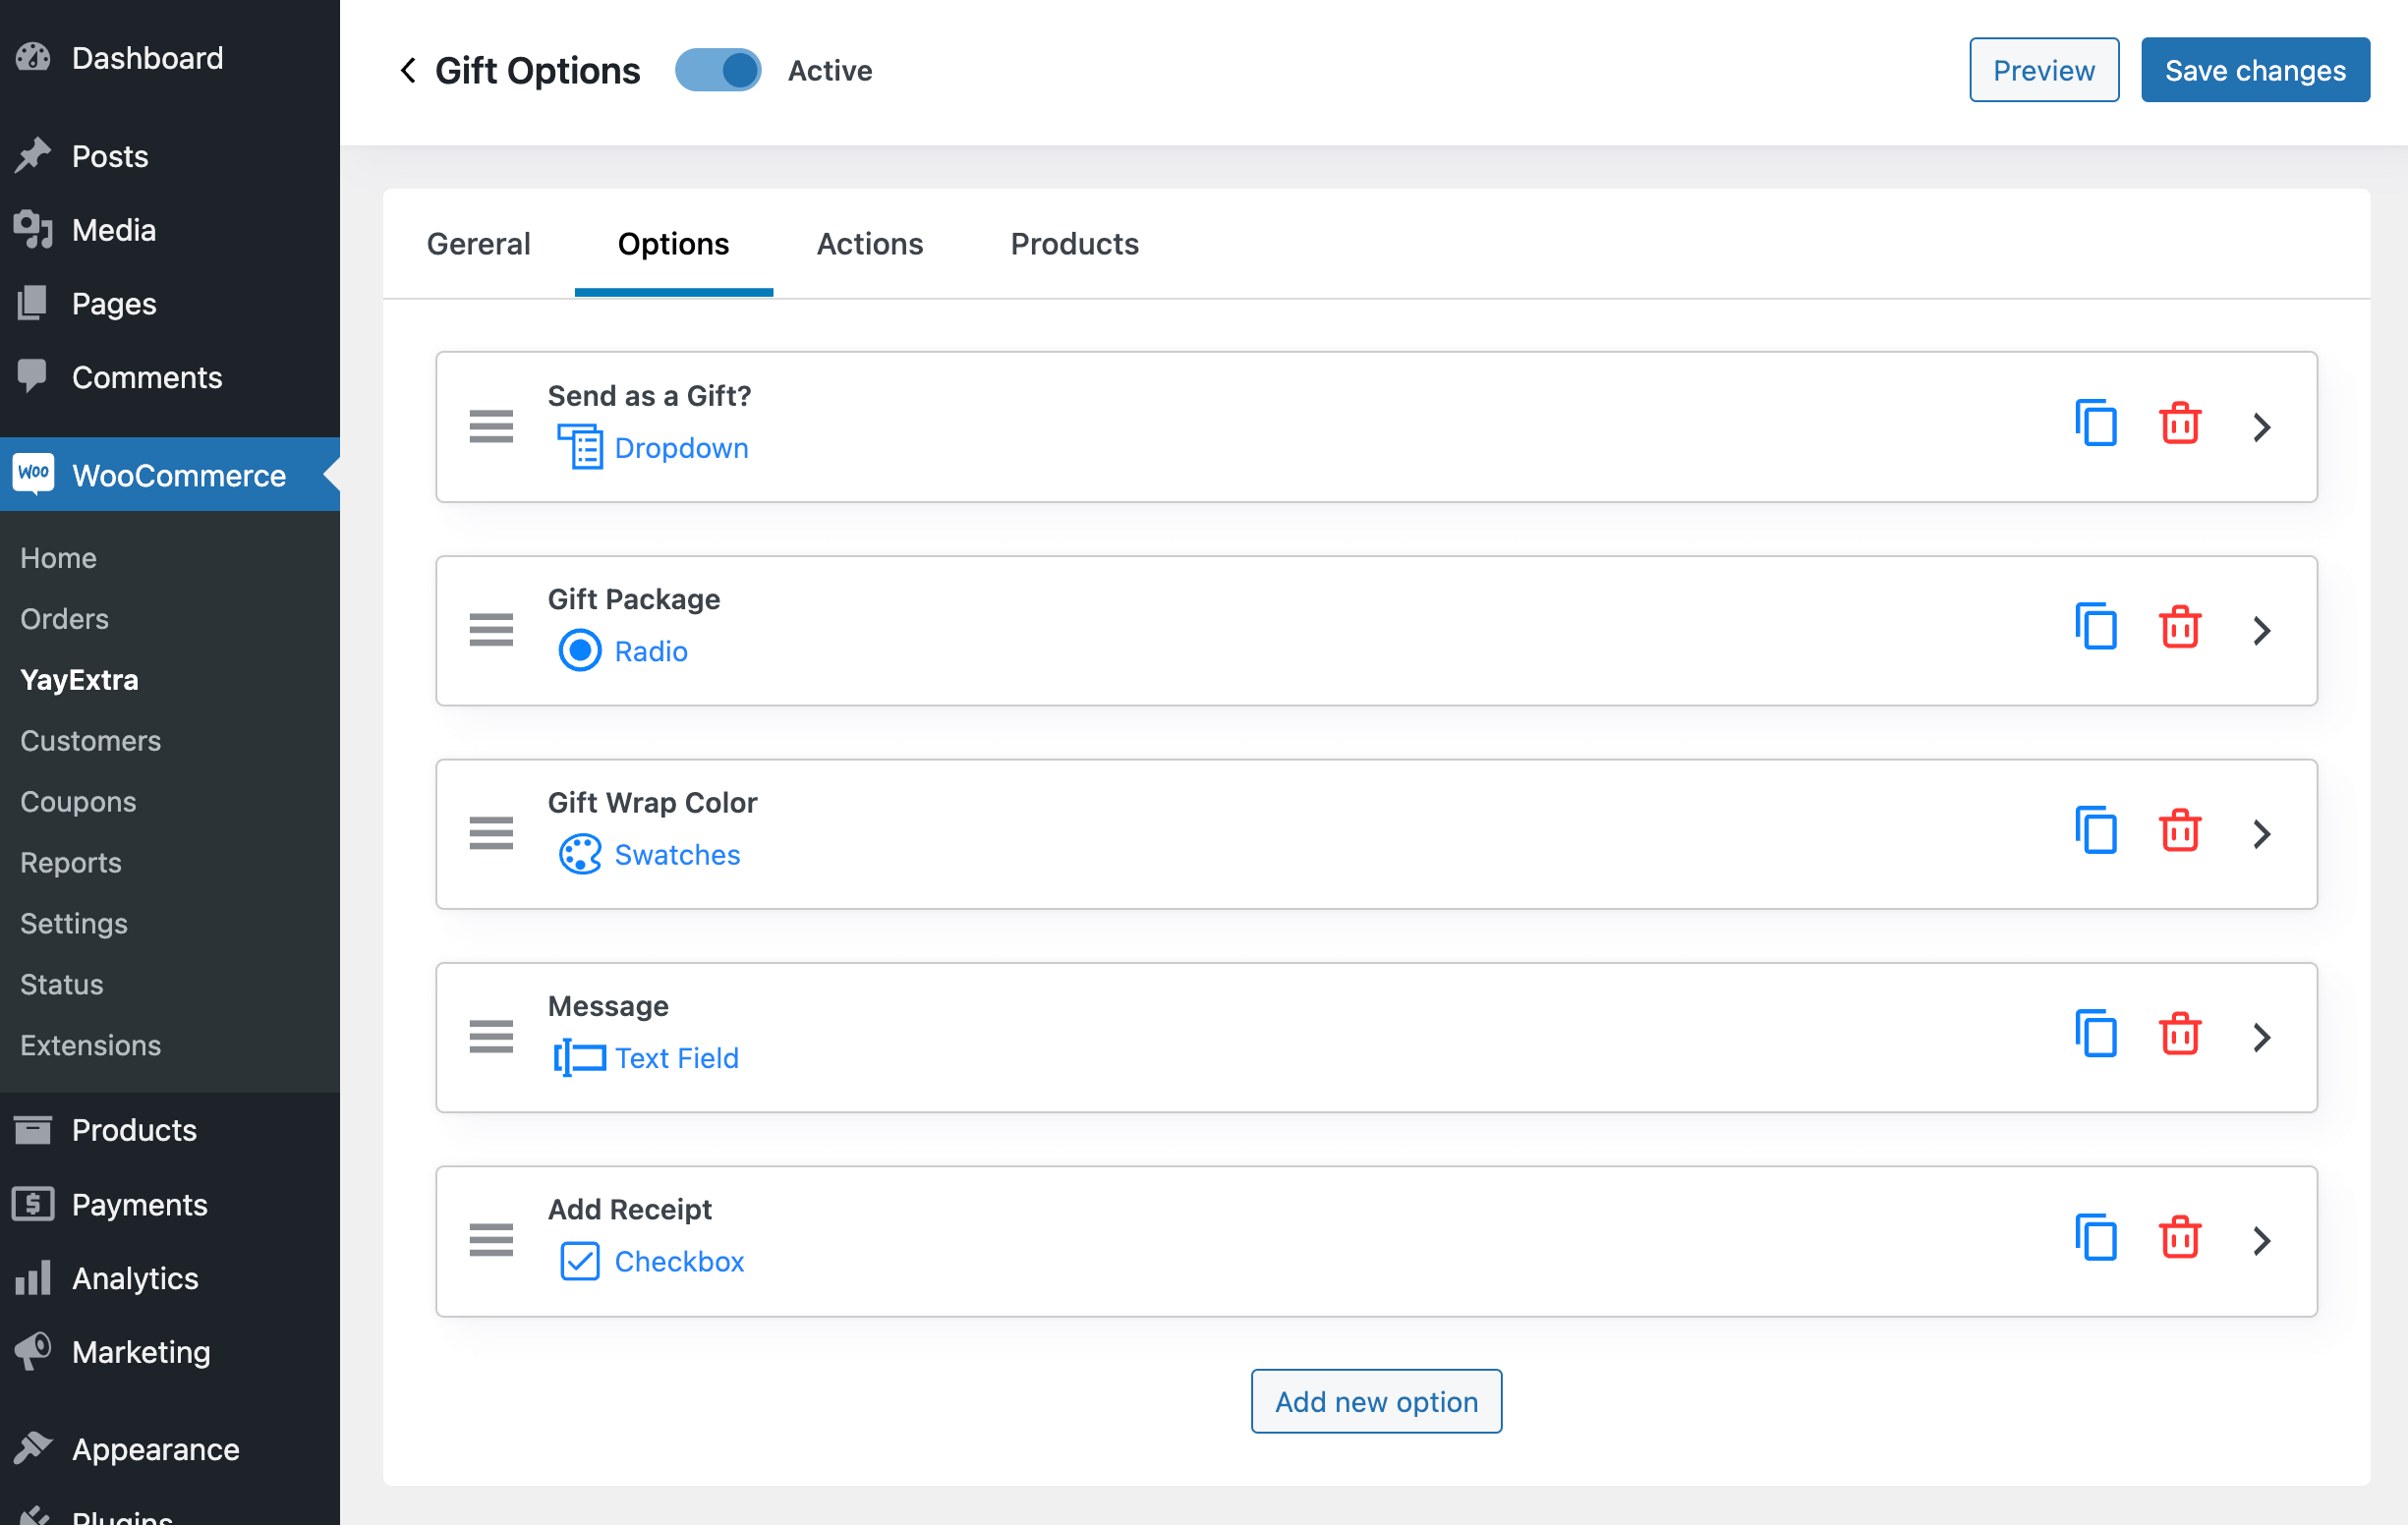This screenshot has height=1525, width=2408.
Task: Toggle the Active switch off
Action: 718,71
